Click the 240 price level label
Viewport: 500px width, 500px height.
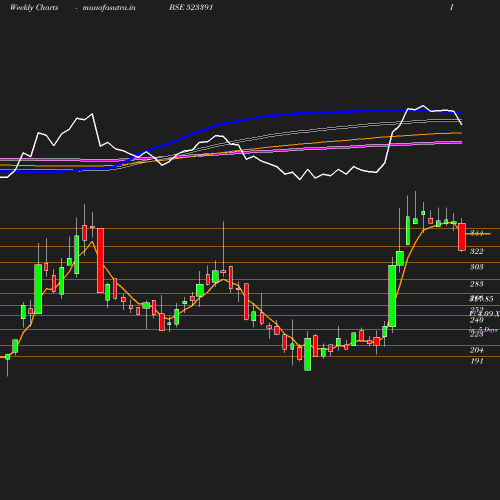click(477, 320)
